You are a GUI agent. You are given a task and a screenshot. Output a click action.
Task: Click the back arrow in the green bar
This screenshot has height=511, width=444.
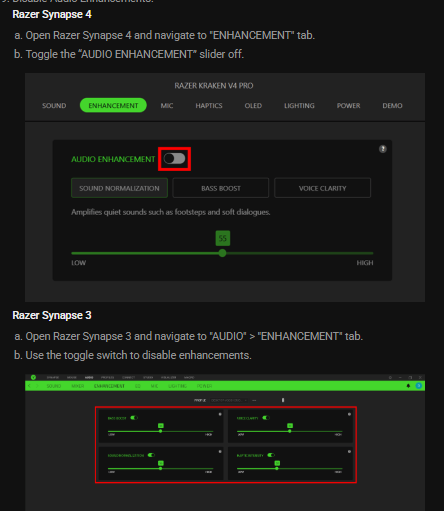[29, 386]
